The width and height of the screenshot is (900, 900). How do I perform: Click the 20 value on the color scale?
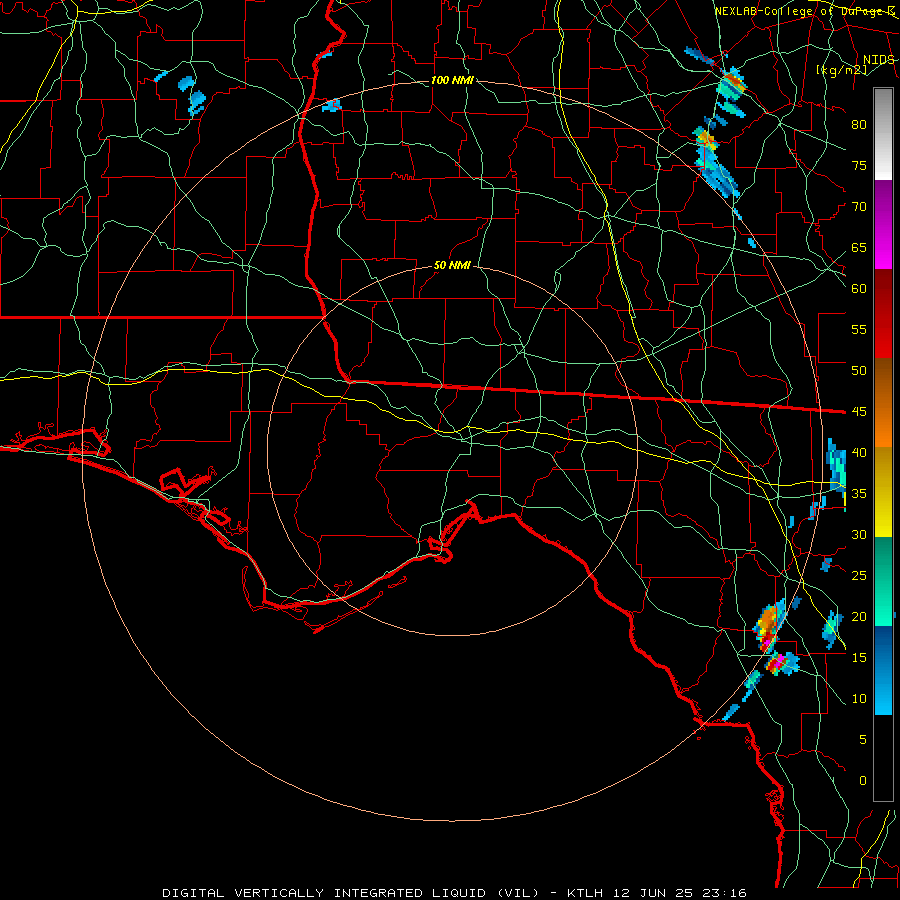tap(859, 616)
